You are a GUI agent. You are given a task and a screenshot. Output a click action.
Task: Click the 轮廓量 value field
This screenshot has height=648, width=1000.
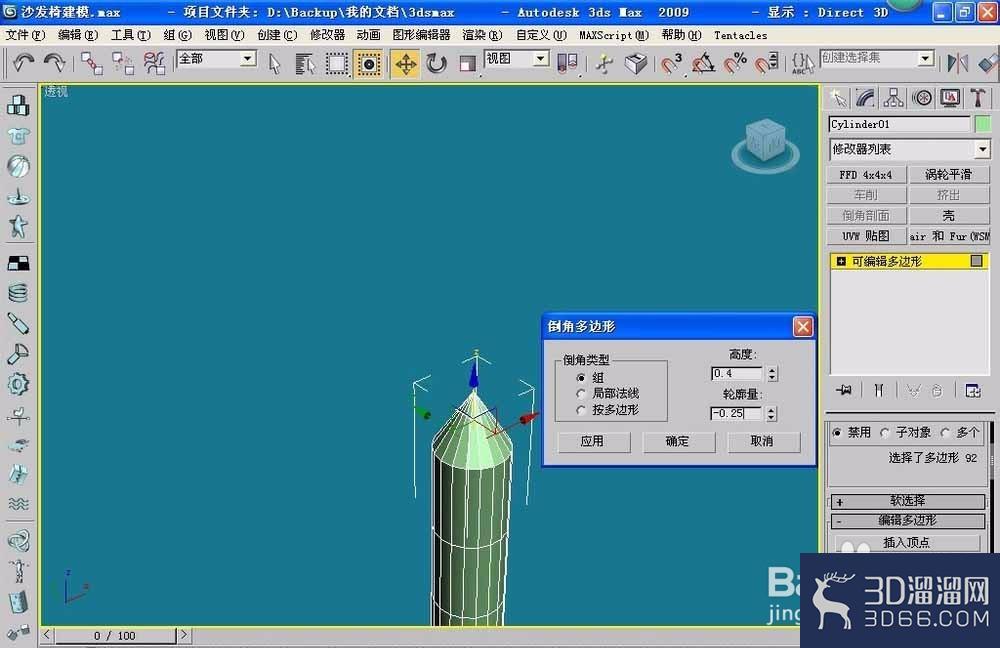click(737, 414)
